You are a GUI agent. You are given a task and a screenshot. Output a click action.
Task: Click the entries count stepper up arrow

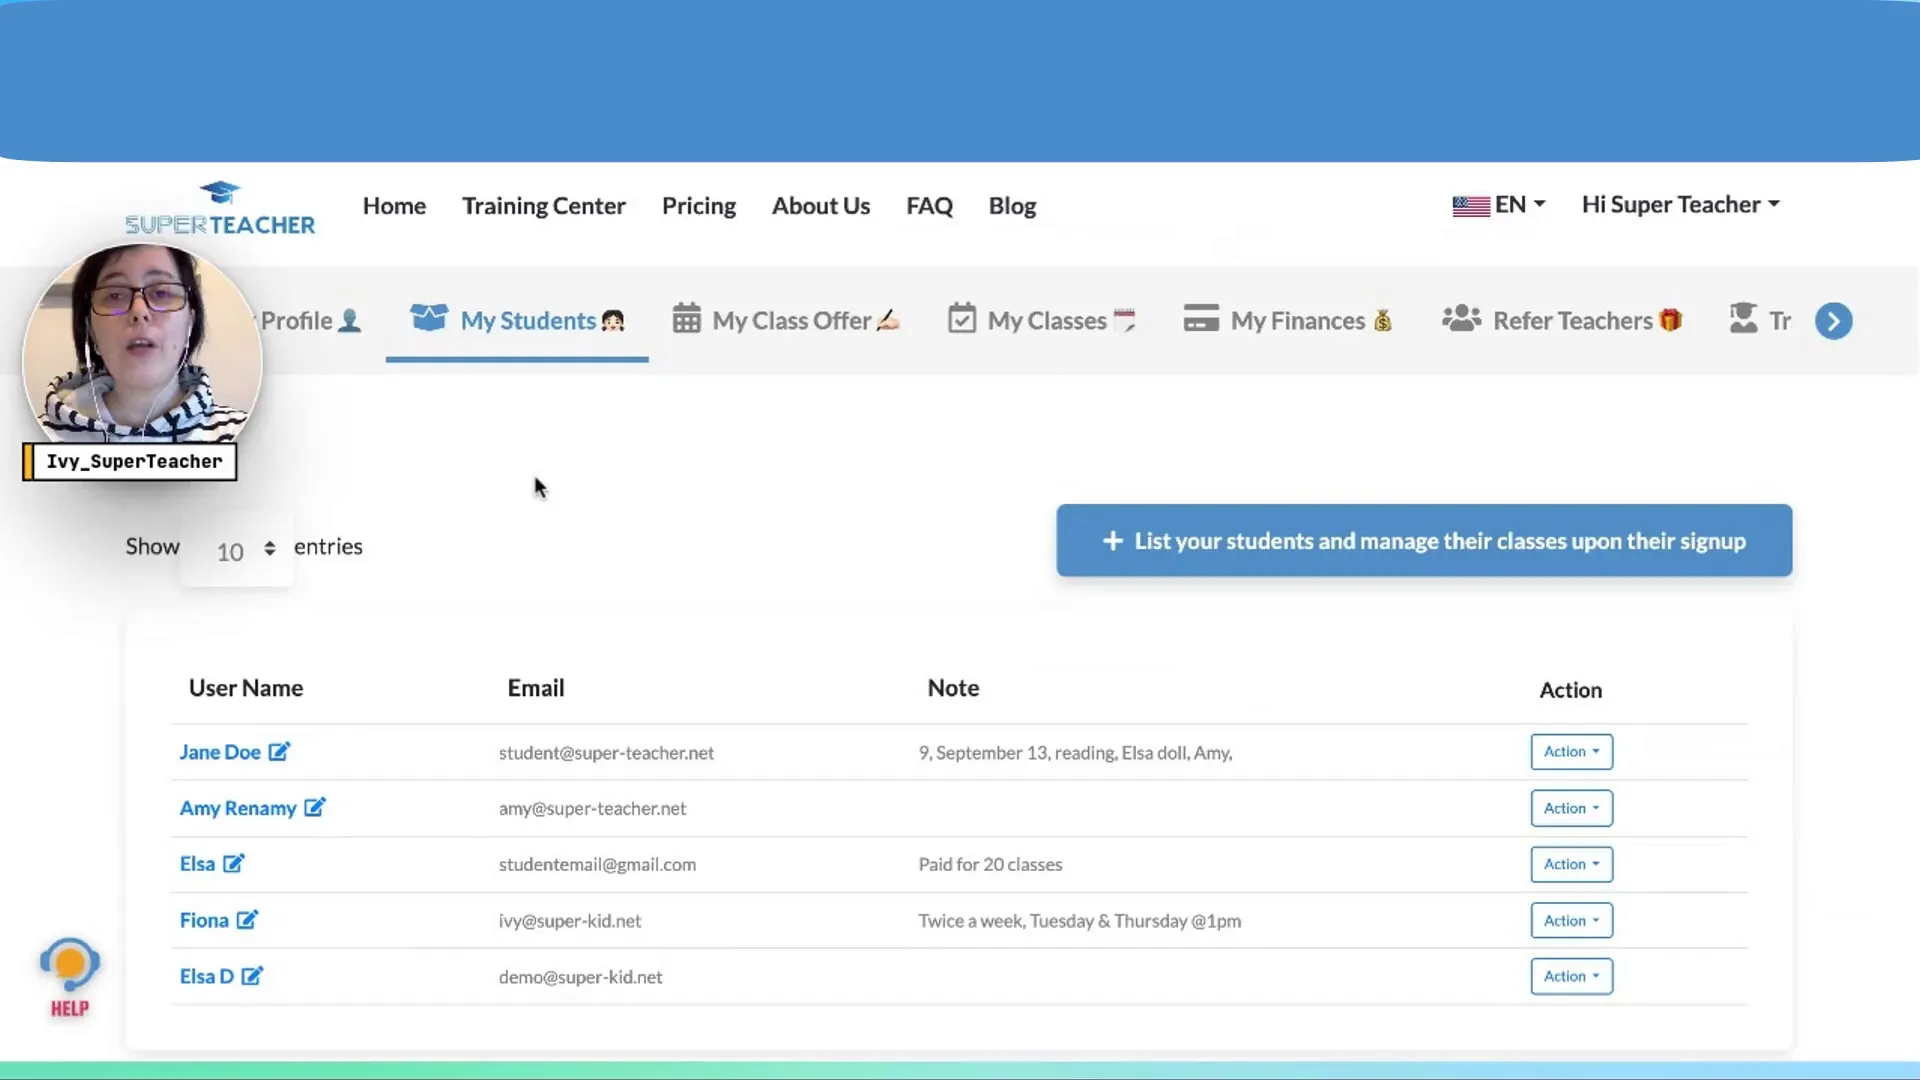pos(269,541)
